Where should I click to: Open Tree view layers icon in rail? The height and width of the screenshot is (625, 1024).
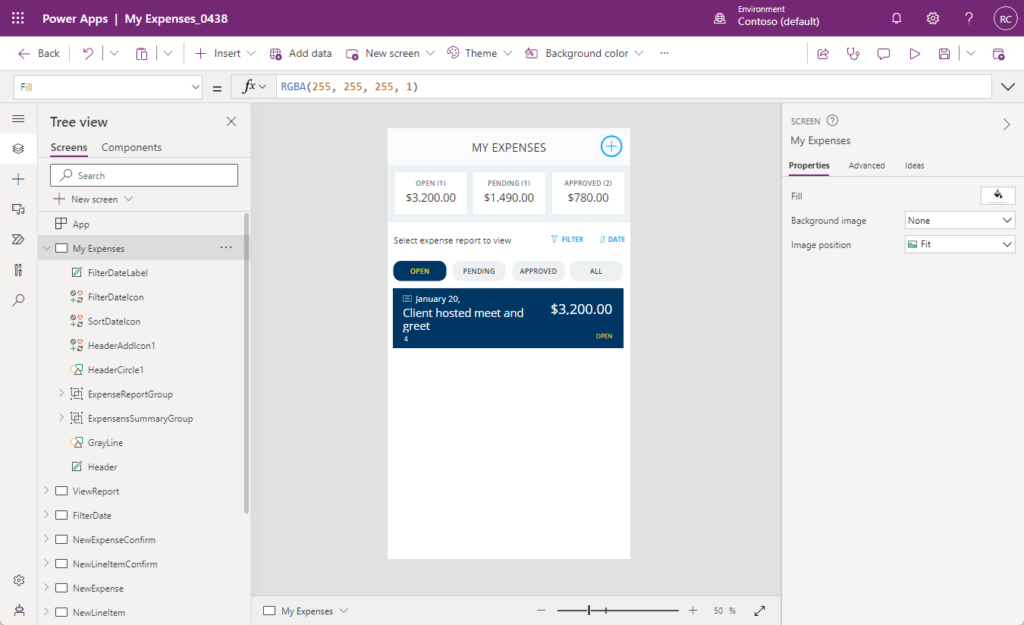[18, 148]
